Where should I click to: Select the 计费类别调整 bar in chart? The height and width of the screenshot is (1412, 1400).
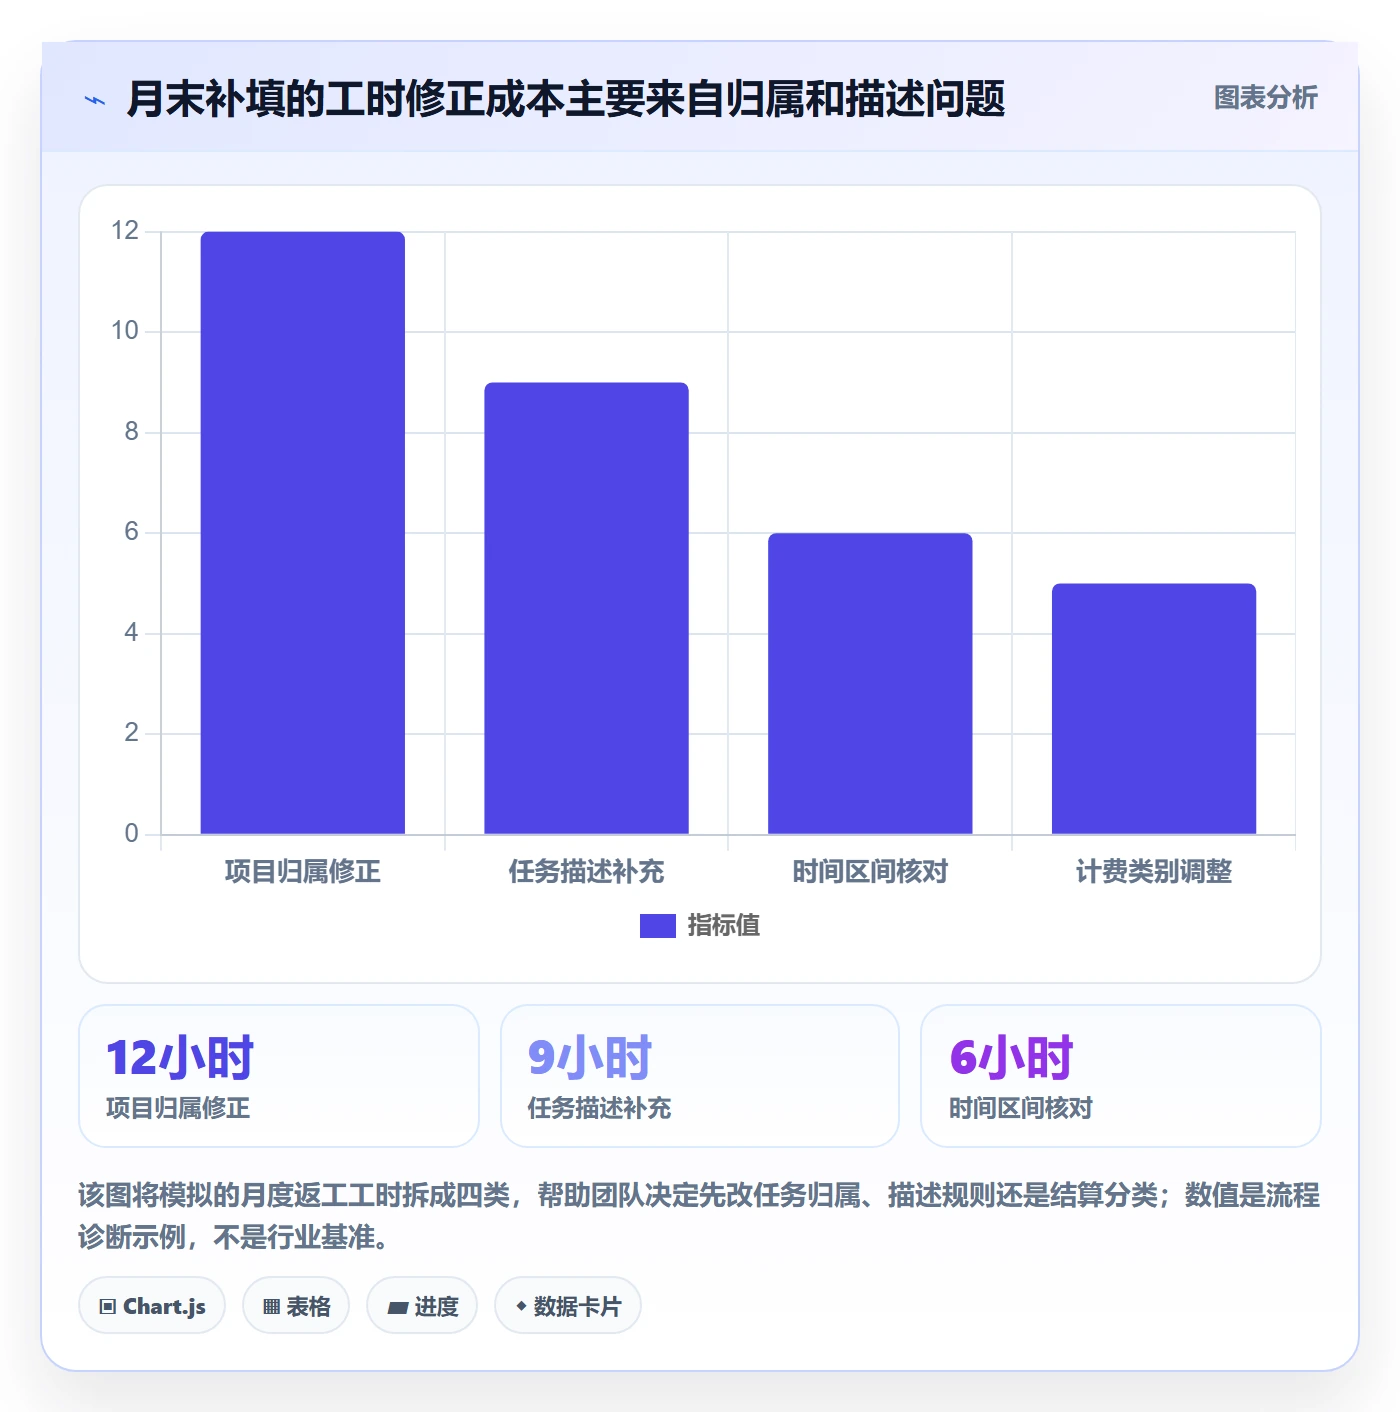point(1154,709)
